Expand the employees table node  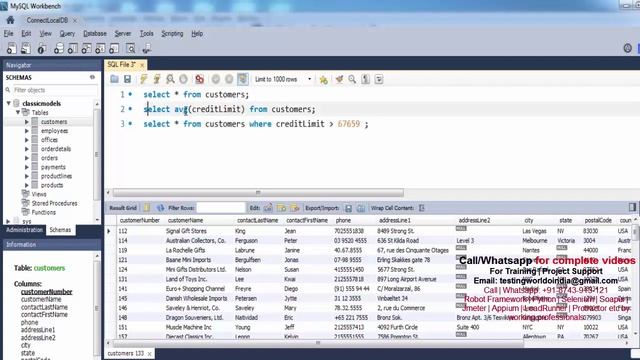[x=27, y=131]
